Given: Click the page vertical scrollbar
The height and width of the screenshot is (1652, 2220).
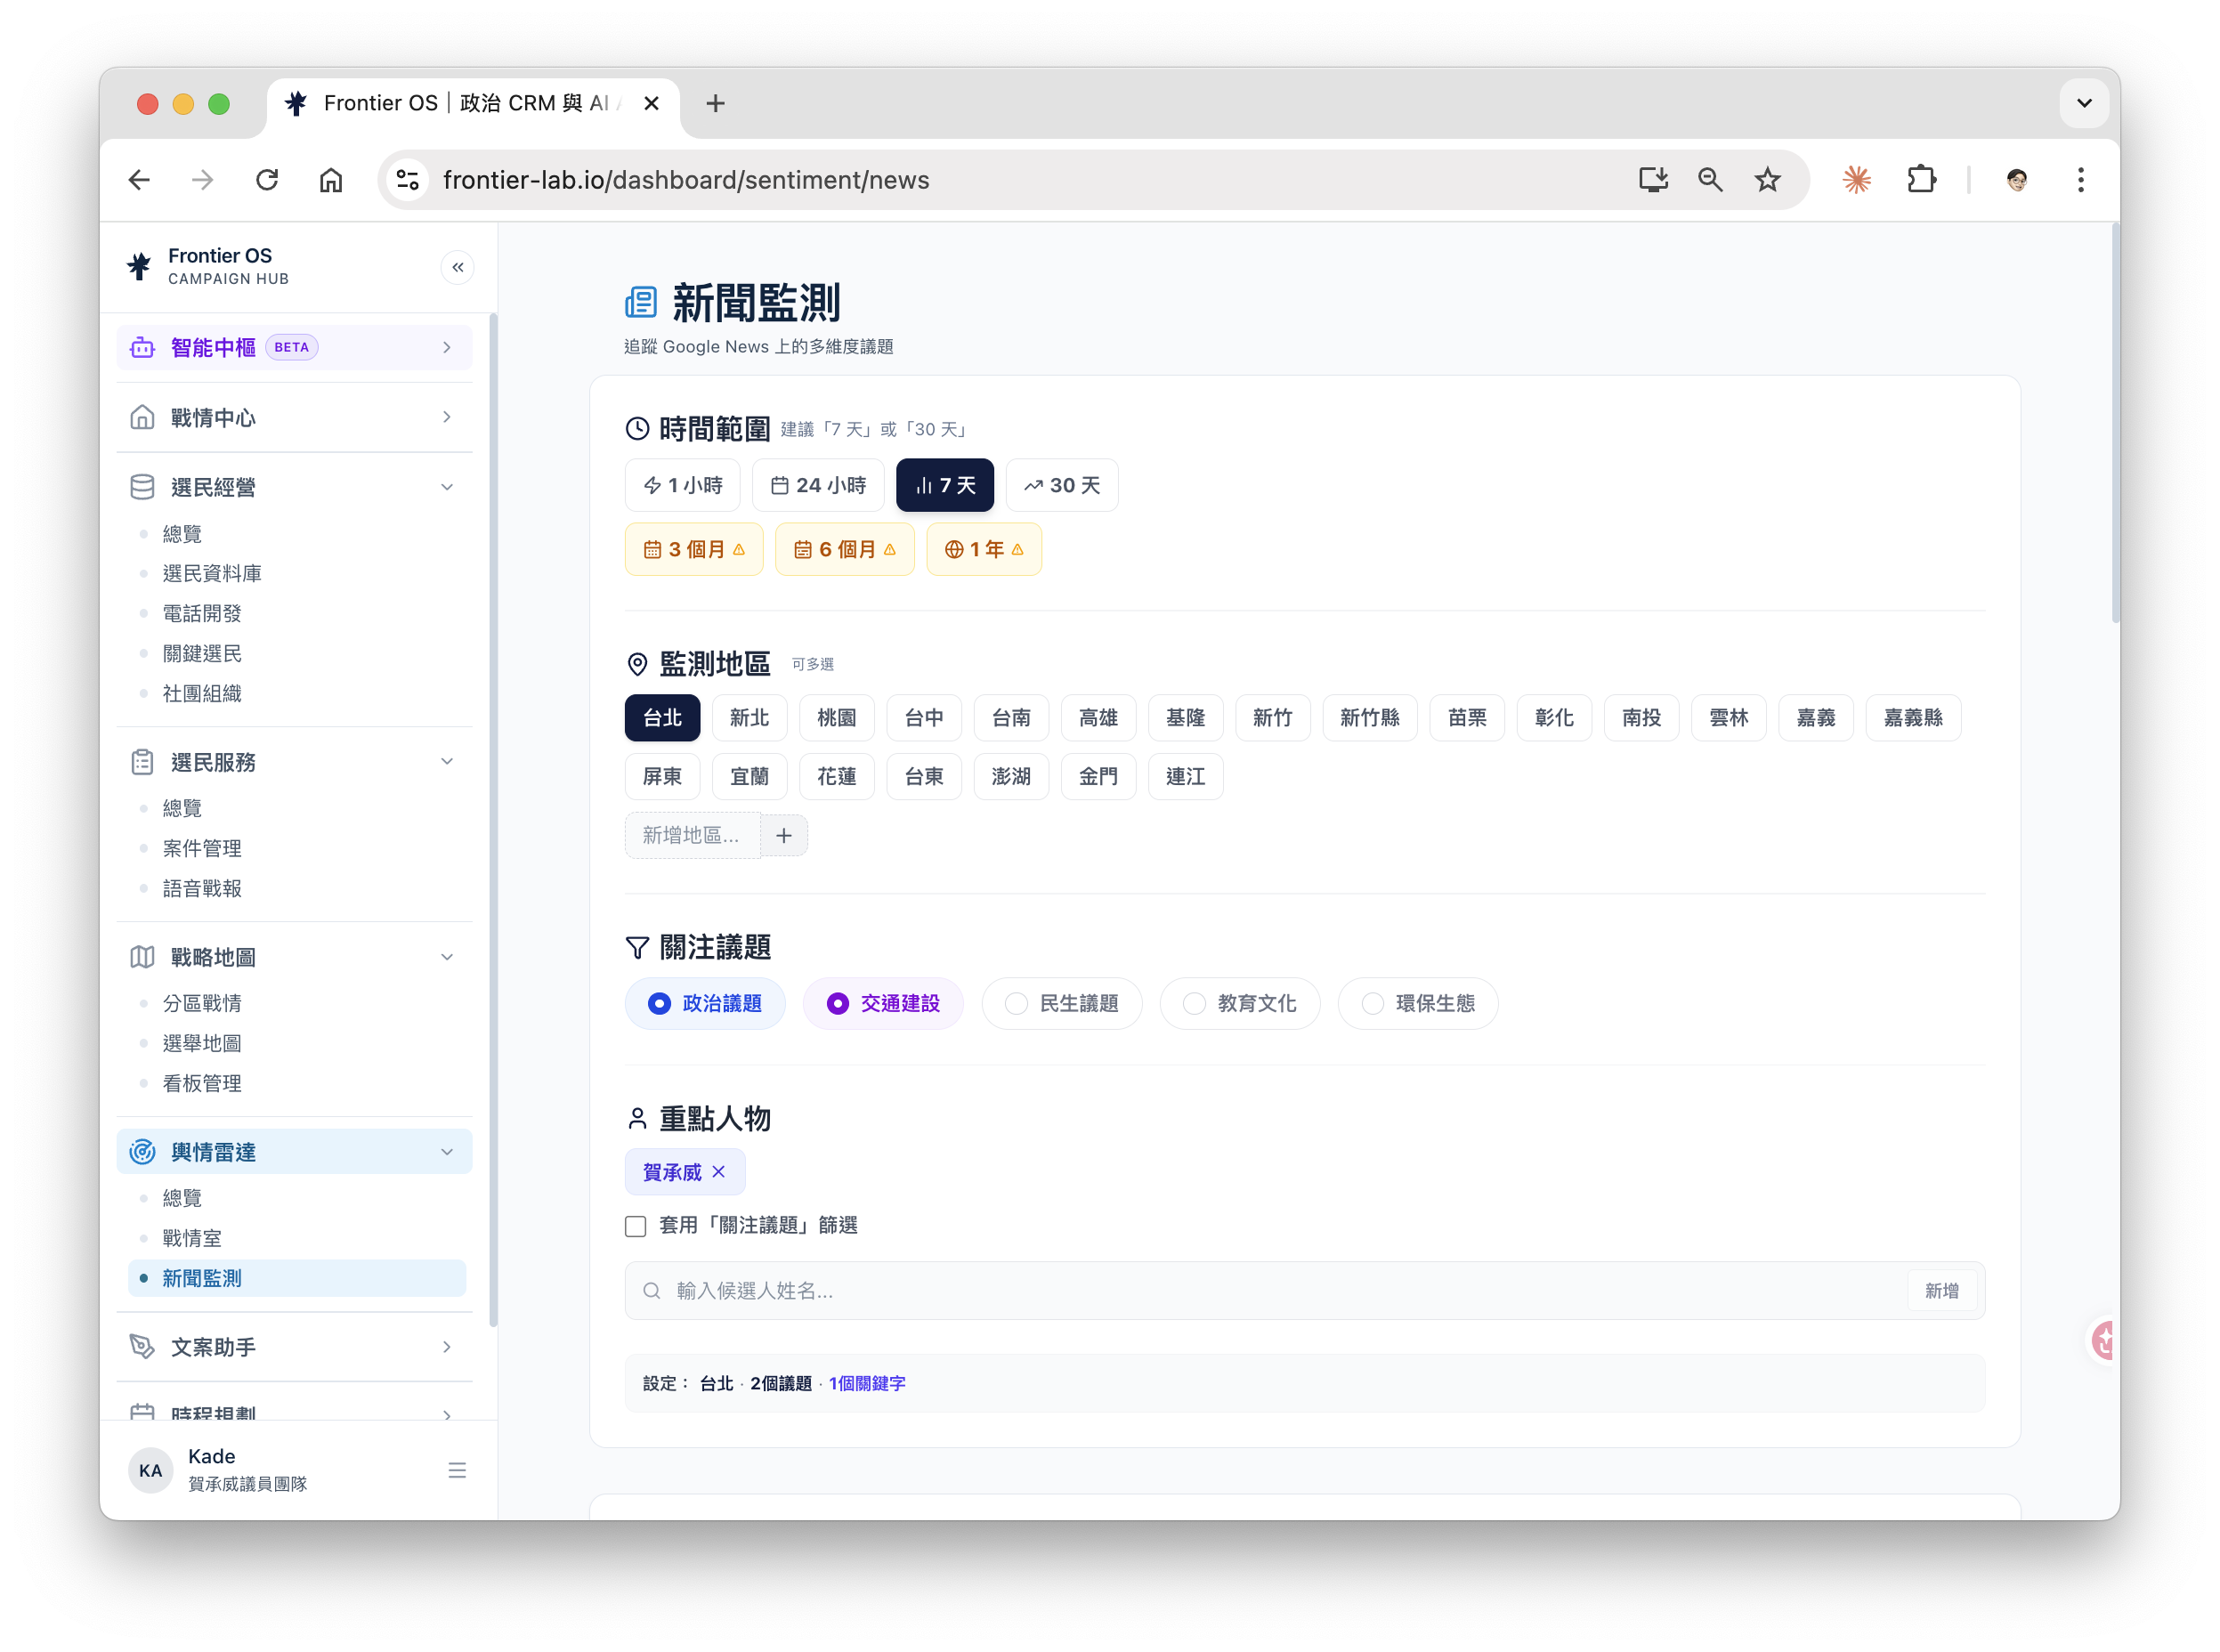Looking at the screenshot, I should 2114,425.
